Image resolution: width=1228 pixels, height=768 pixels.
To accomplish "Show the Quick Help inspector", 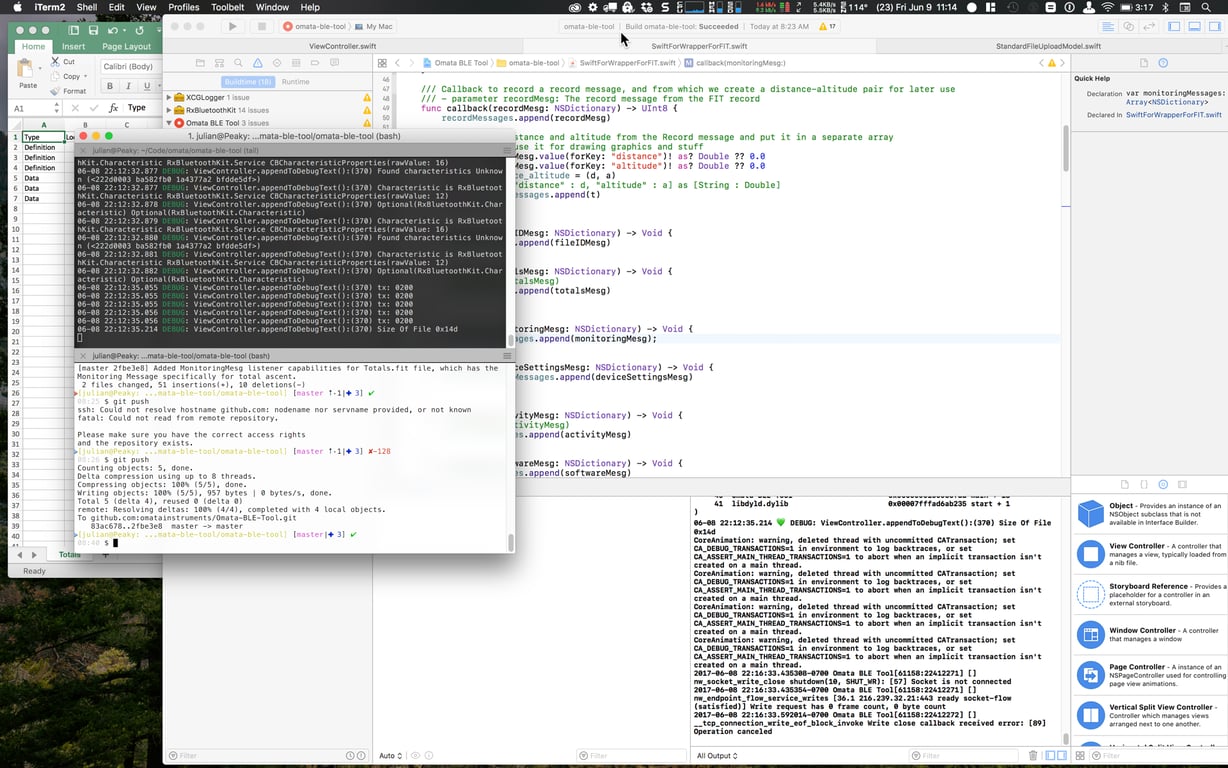I will coord(1162,63).
